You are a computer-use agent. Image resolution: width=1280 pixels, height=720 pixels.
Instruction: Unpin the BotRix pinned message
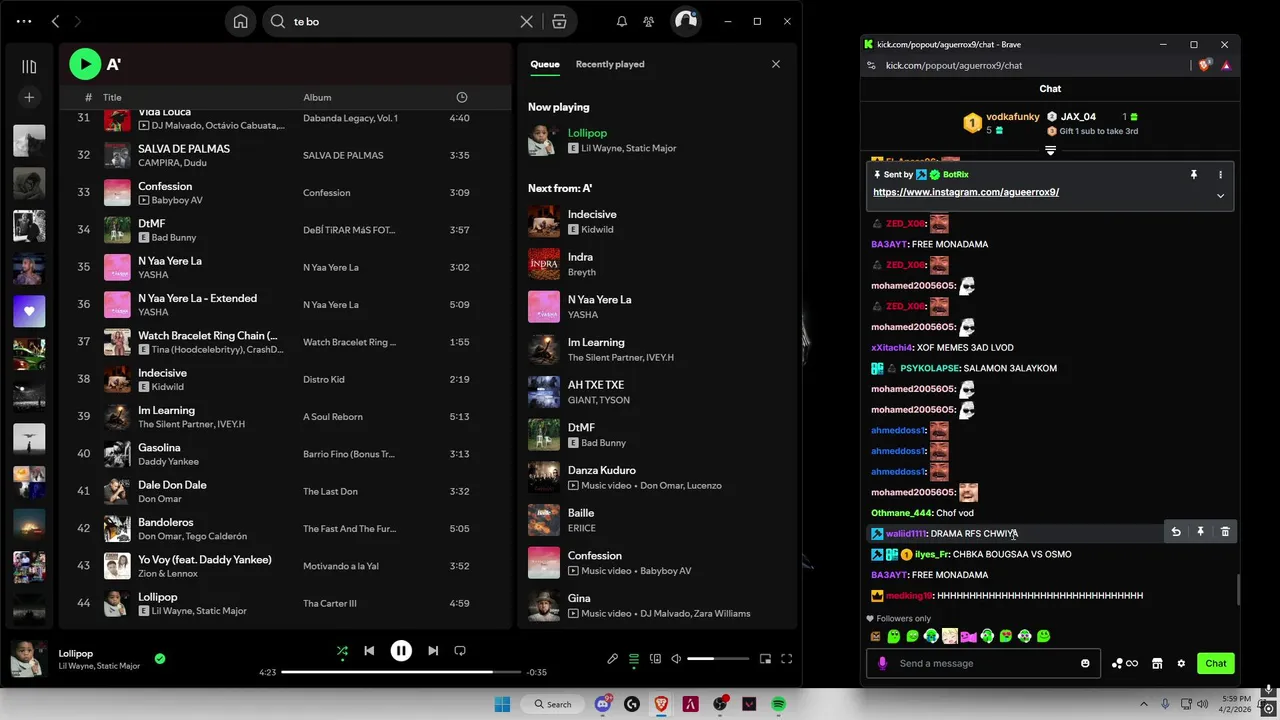(x=1193, y=175)
